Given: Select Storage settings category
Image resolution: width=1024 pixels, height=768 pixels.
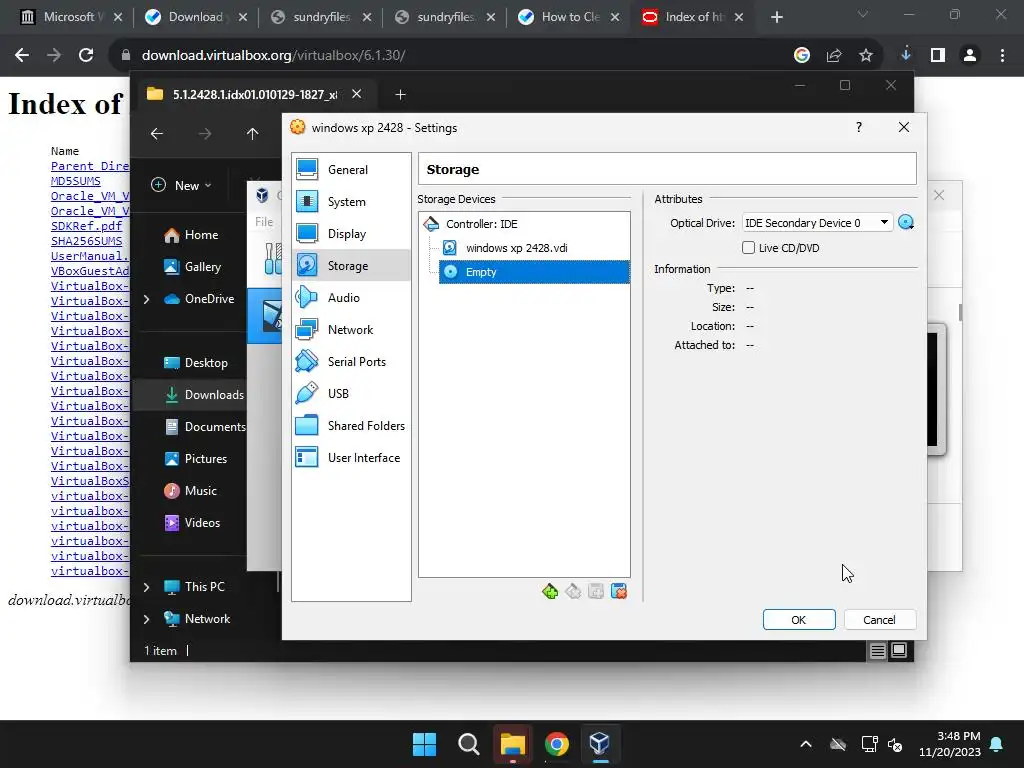Looking at the screenshot, I should coord(351,266).
